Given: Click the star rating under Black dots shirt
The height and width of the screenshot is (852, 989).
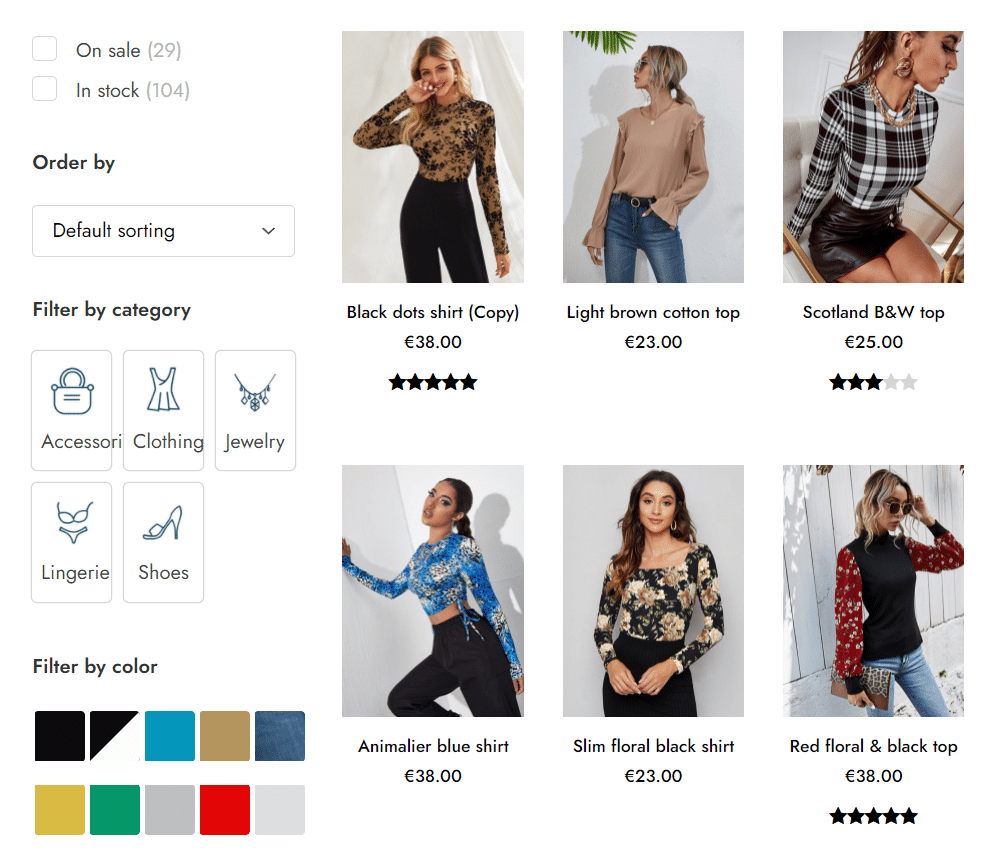Looking at the screenshot, I should [432, 381].
